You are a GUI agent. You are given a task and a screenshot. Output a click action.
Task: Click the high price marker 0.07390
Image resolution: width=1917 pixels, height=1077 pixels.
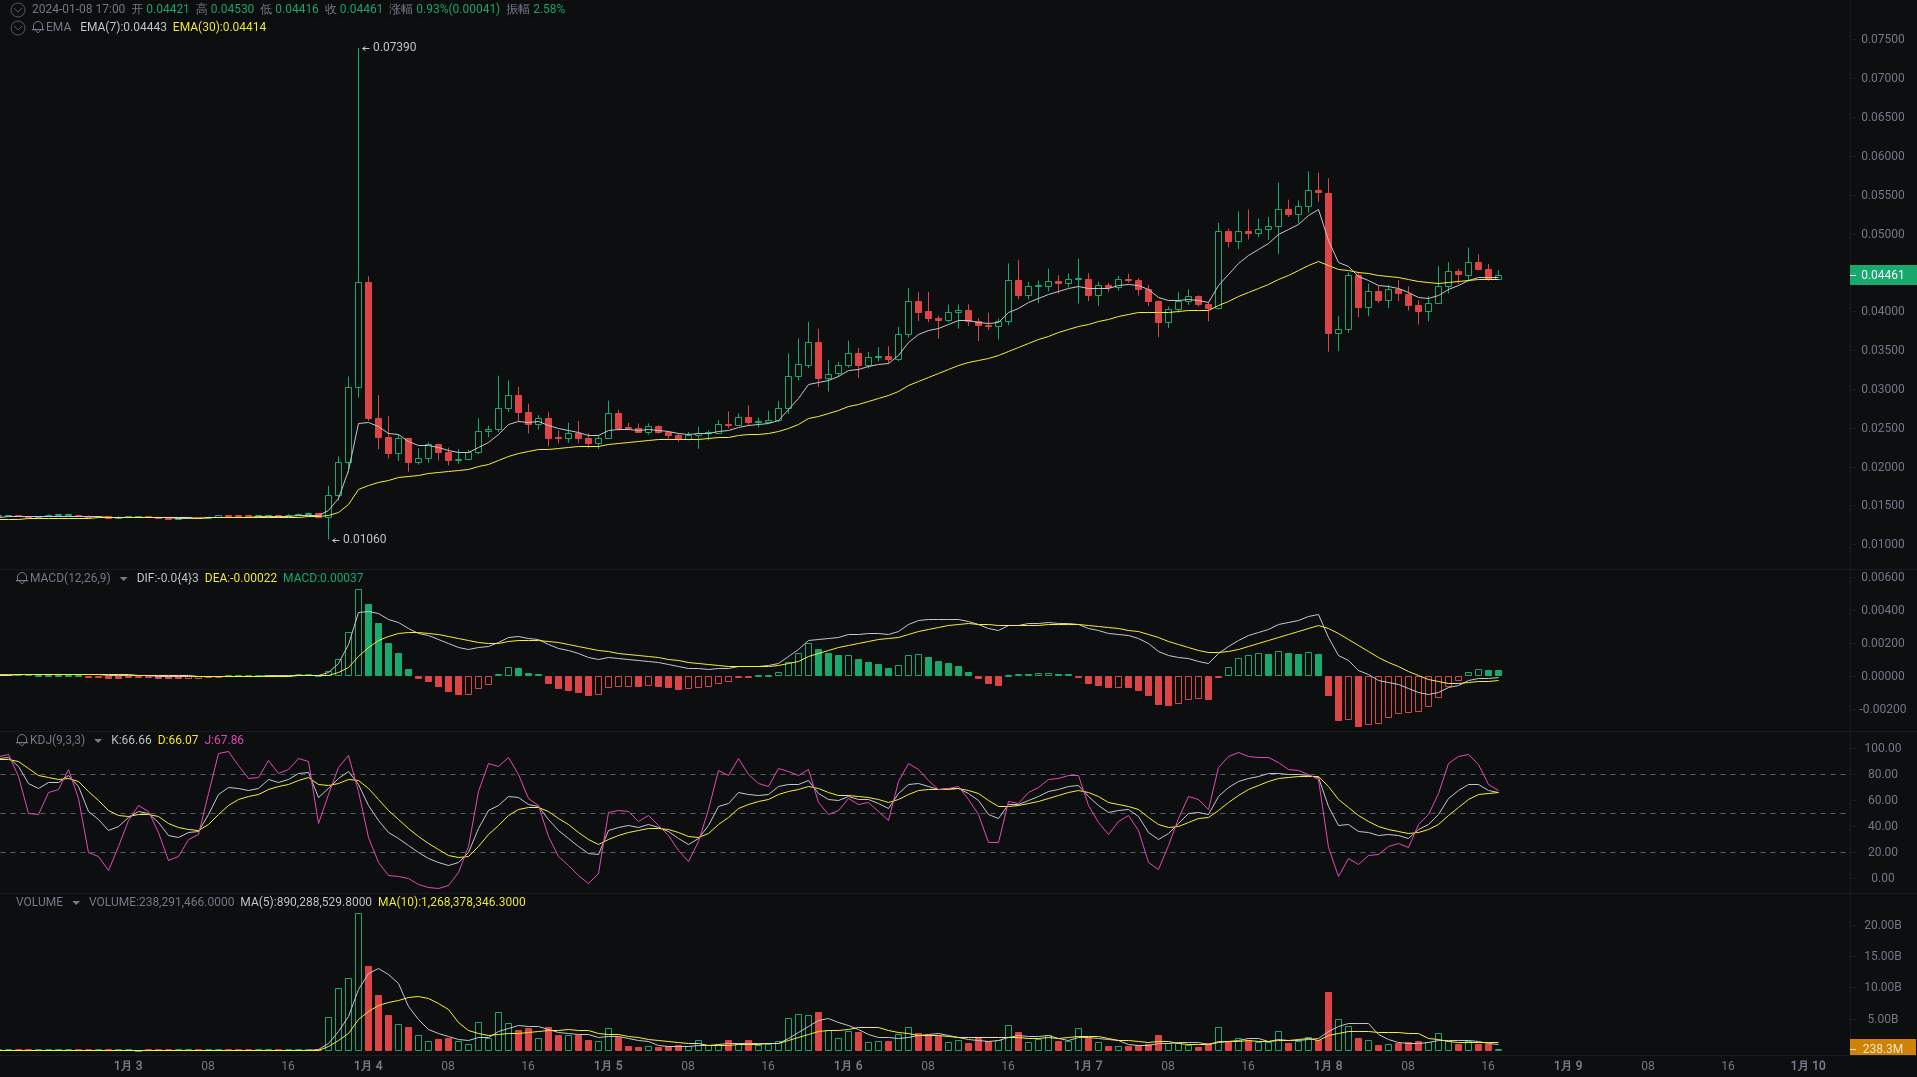tap(394, 46)
